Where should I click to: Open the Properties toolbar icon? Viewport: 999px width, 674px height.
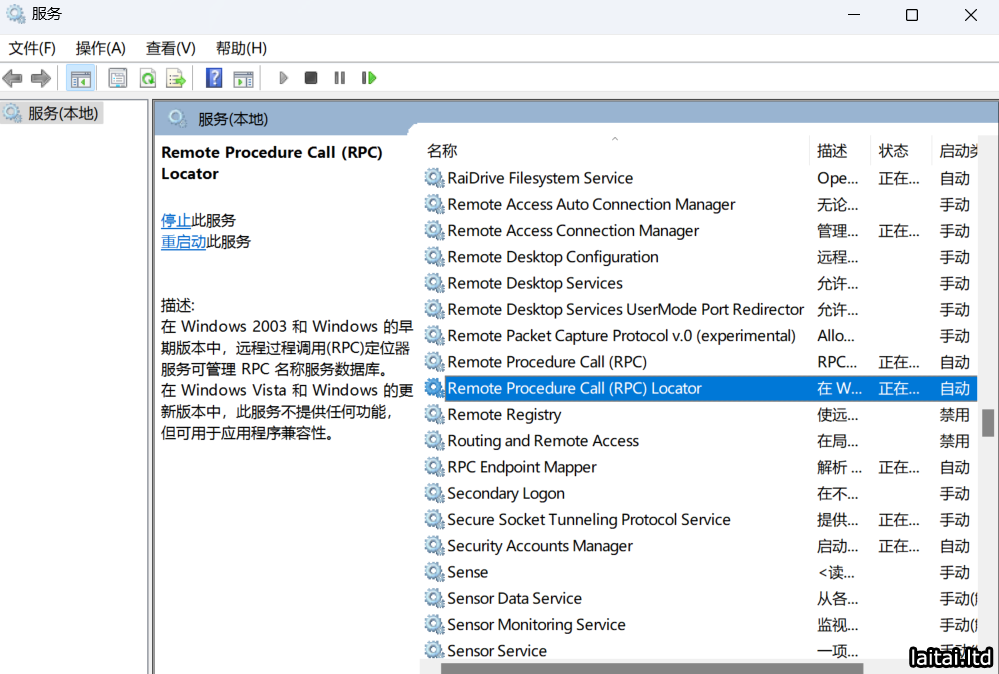tap(118, 78)
